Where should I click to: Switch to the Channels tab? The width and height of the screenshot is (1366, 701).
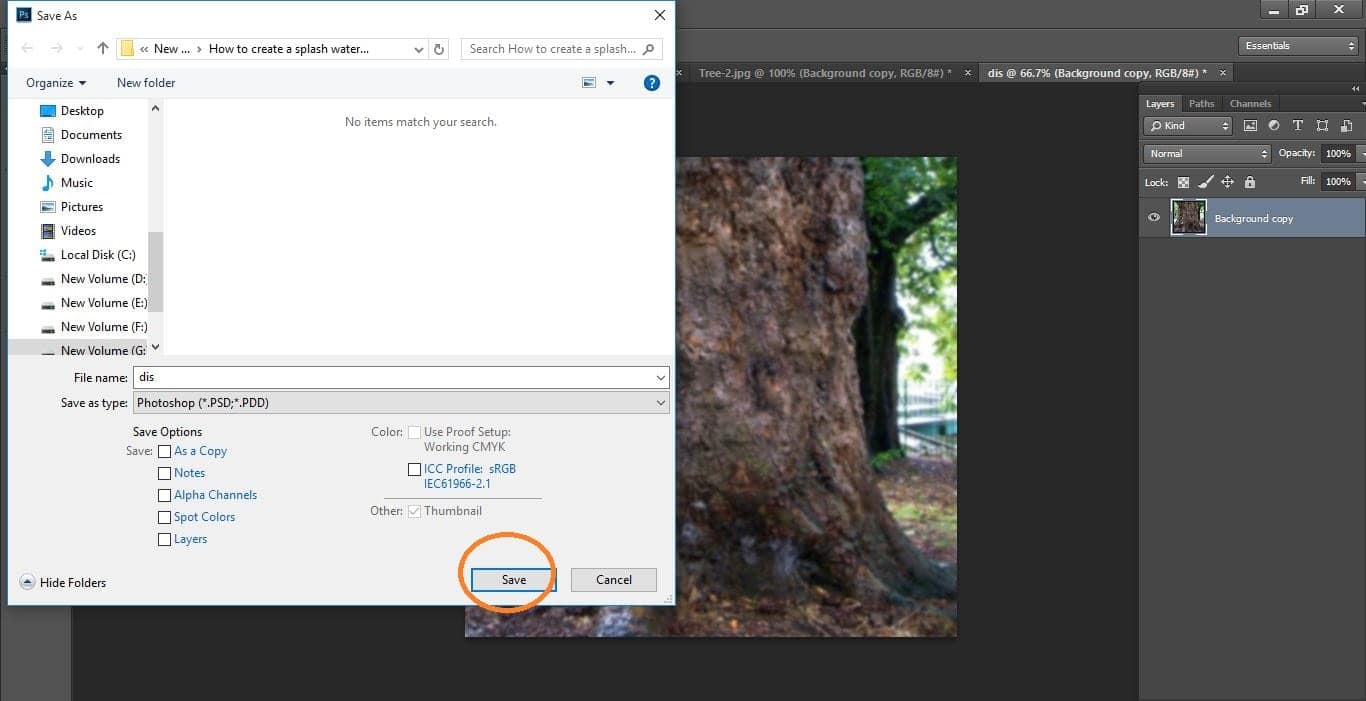1250,103
